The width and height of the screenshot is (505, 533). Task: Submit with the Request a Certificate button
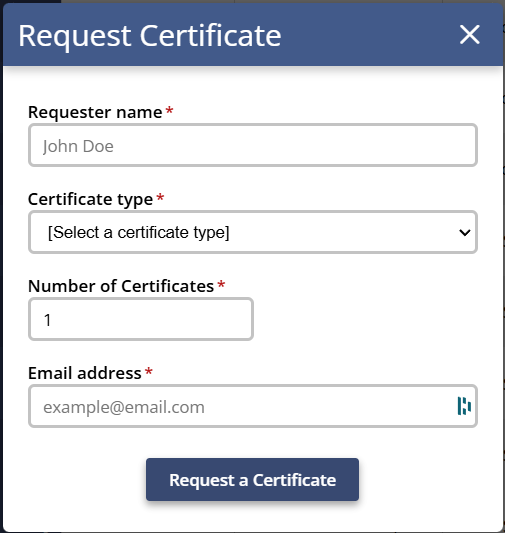pyautogui.click(x=252, y=480)
